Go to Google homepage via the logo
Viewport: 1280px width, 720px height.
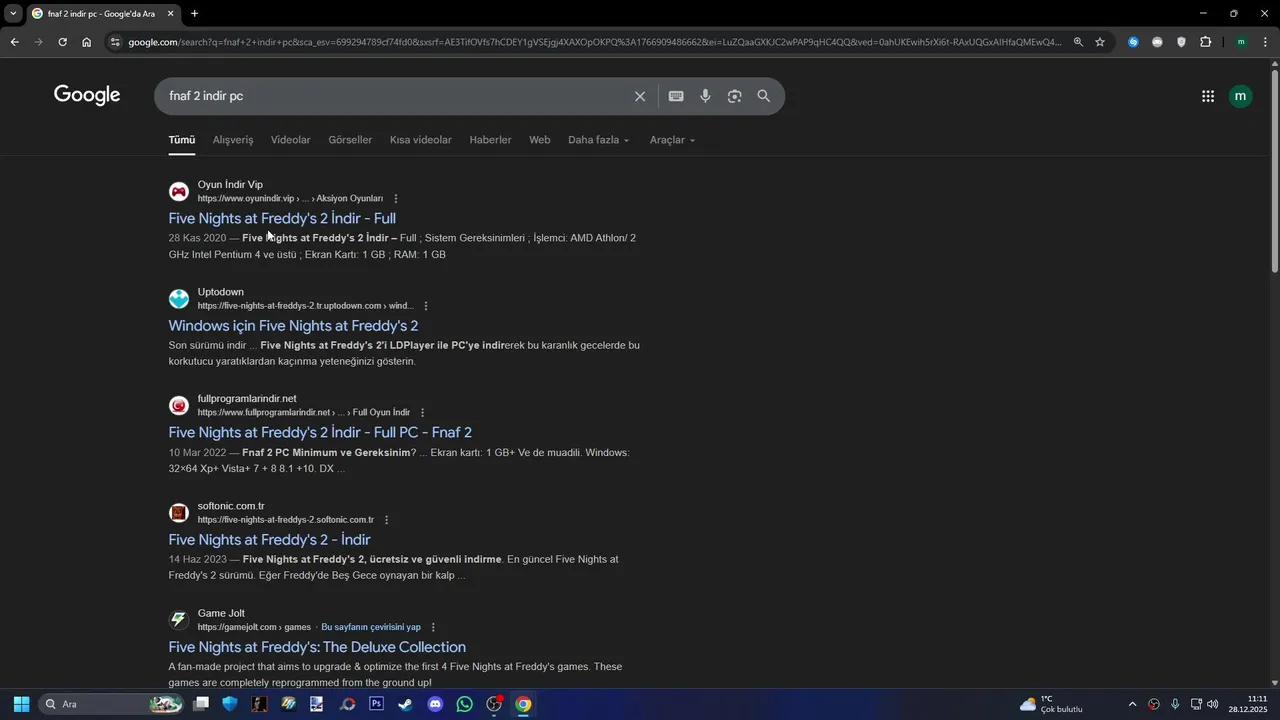87,95
